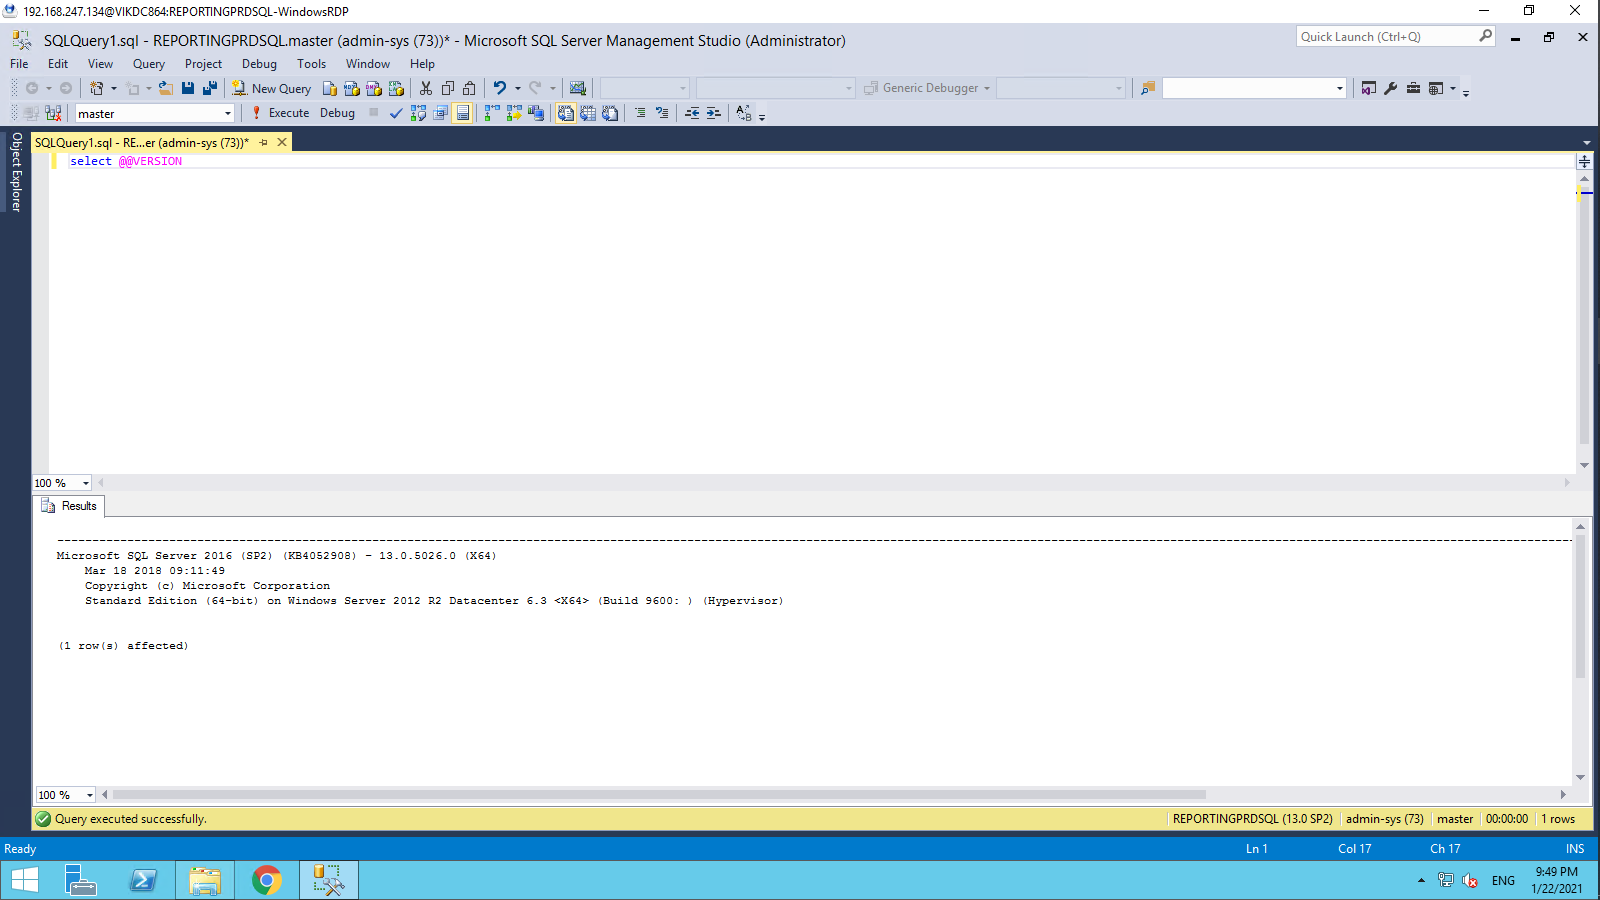Toggle IntelliSense Enabled icon
The image size is (1600, 900).
pyautogui.click(x=462, y=113)
